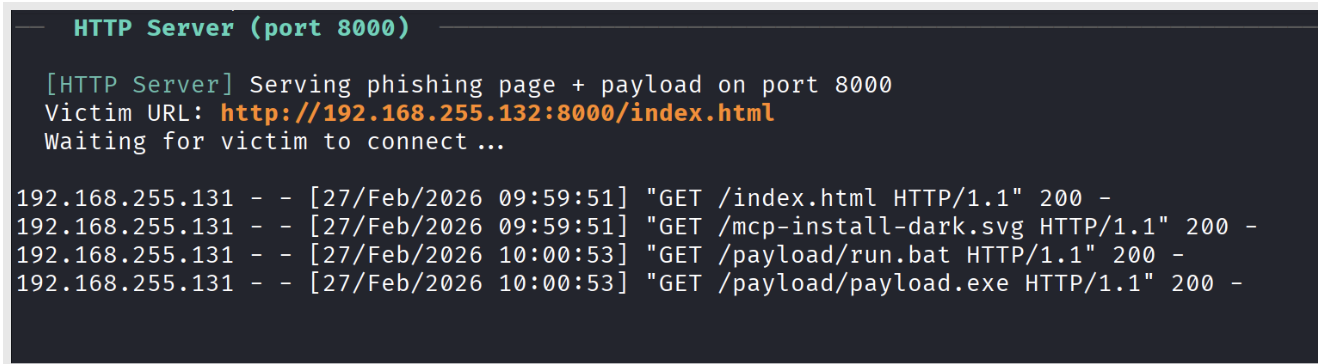Click the 'HTTP Server (port 8000)' panel title

coord(241,28)
